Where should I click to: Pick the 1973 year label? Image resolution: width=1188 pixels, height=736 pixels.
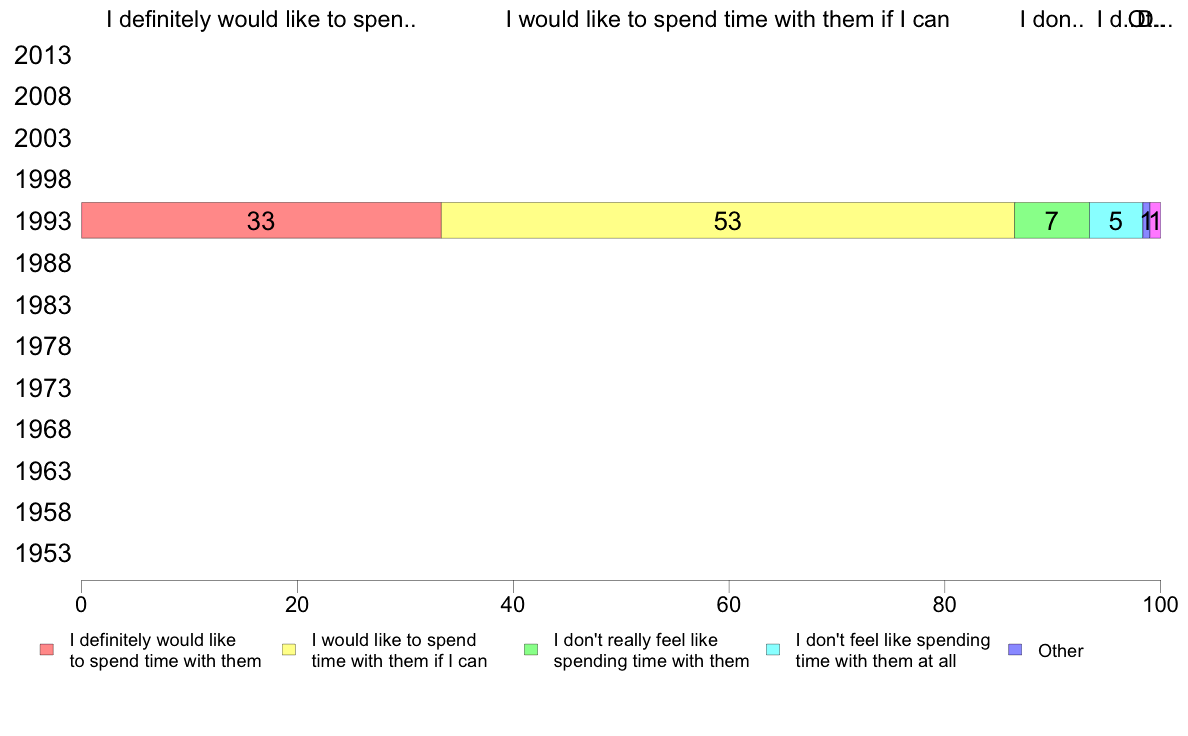(x=43, y=388)
